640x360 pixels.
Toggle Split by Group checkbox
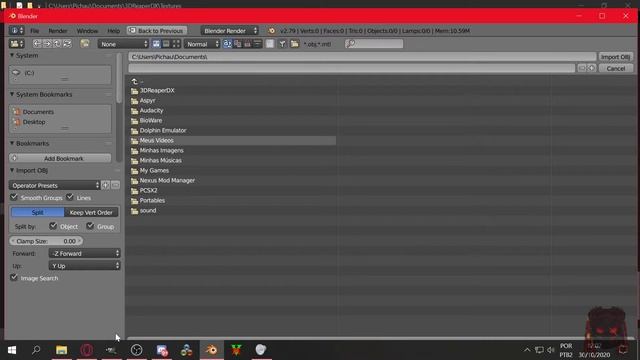(90, 226)
